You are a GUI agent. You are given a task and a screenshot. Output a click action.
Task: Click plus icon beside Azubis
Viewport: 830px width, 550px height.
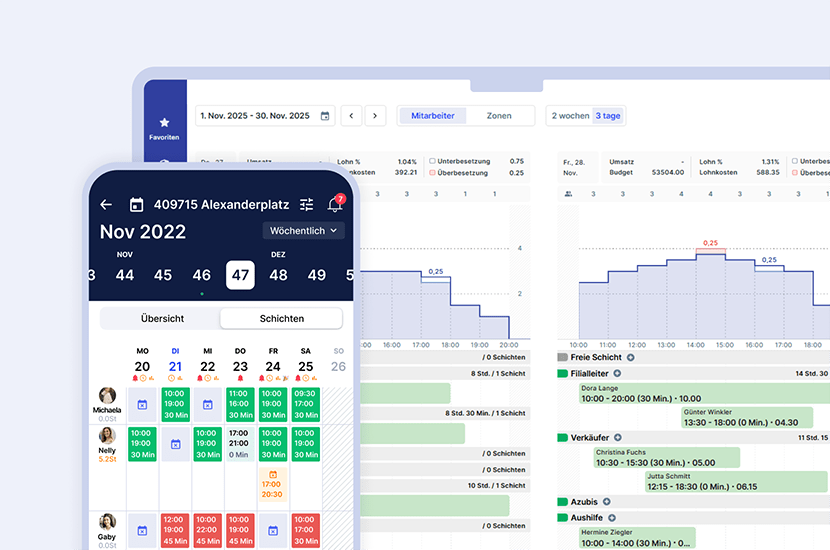606,502
